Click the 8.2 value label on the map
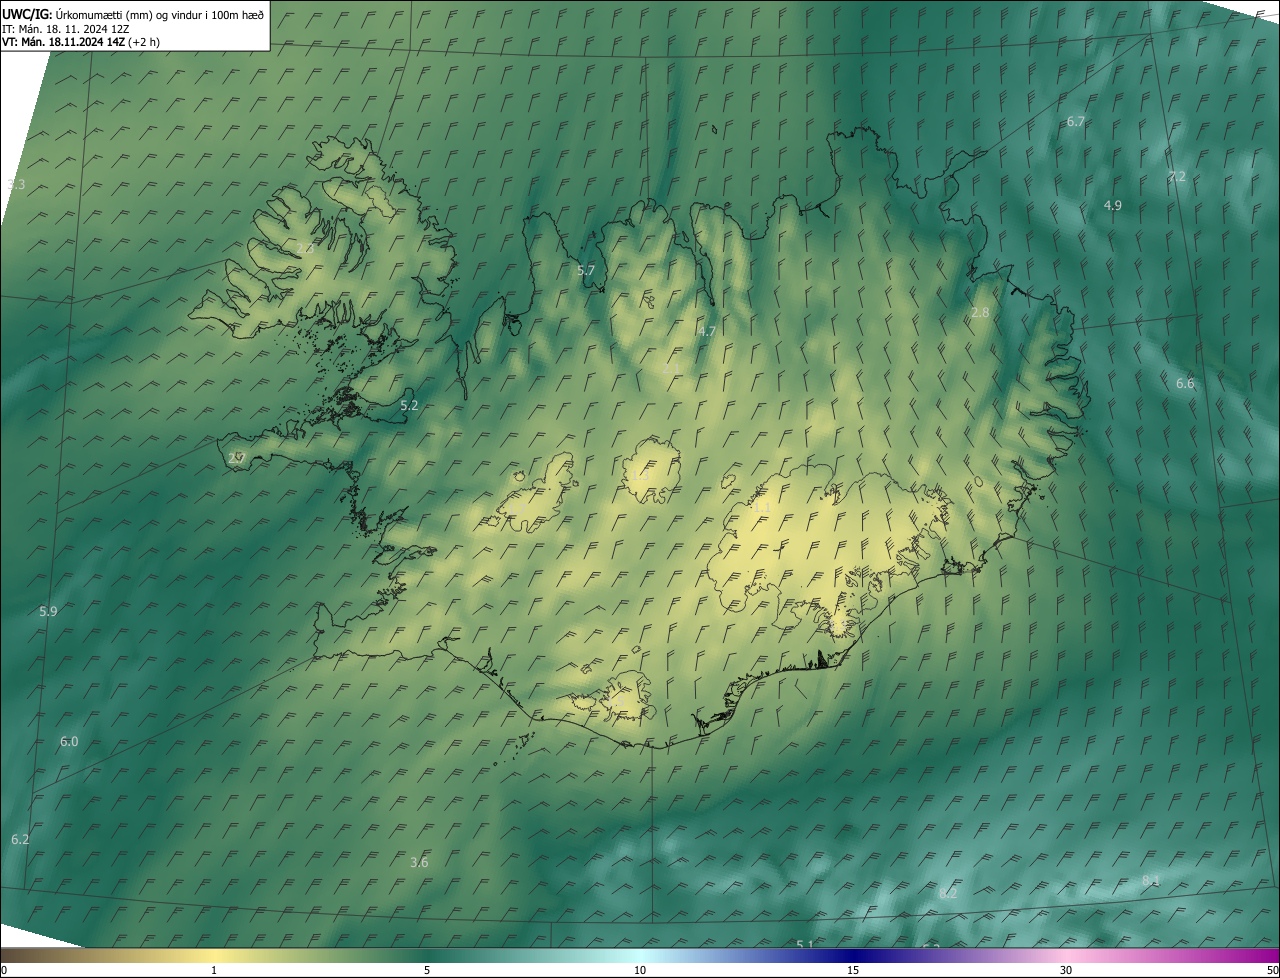 (948, 893)
